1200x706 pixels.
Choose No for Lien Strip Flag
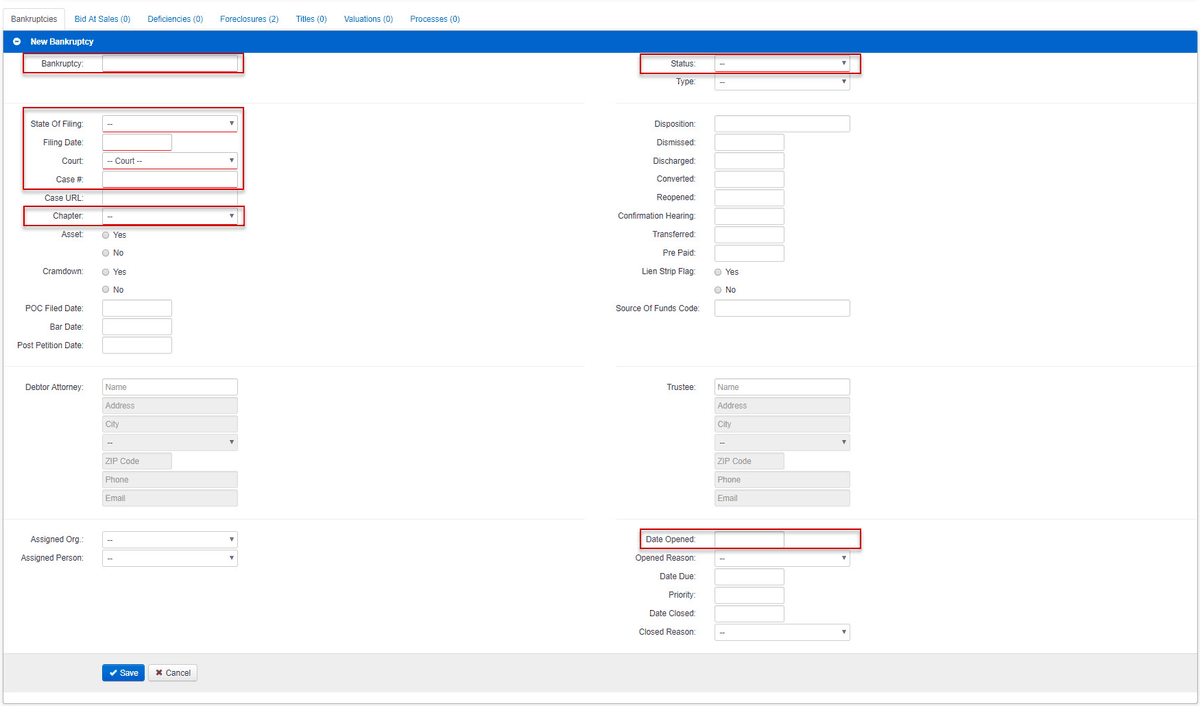(x=718, y=290)
